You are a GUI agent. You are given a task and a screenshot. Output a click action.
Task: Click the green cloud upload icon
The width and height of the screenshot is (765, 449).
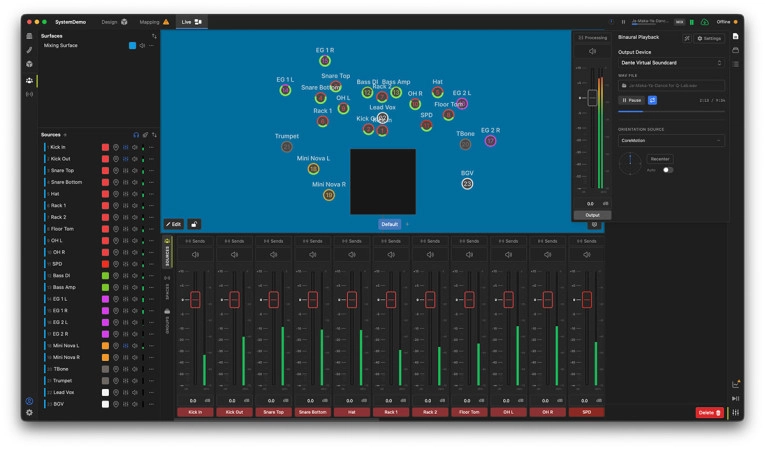[705, 22]
